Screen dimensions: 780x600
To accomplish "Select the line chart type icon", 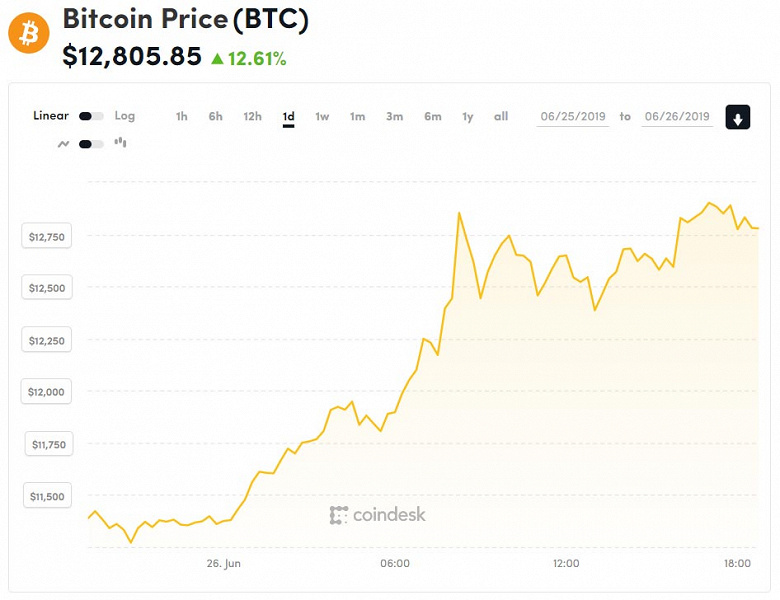I will click(x=63, y=144).
